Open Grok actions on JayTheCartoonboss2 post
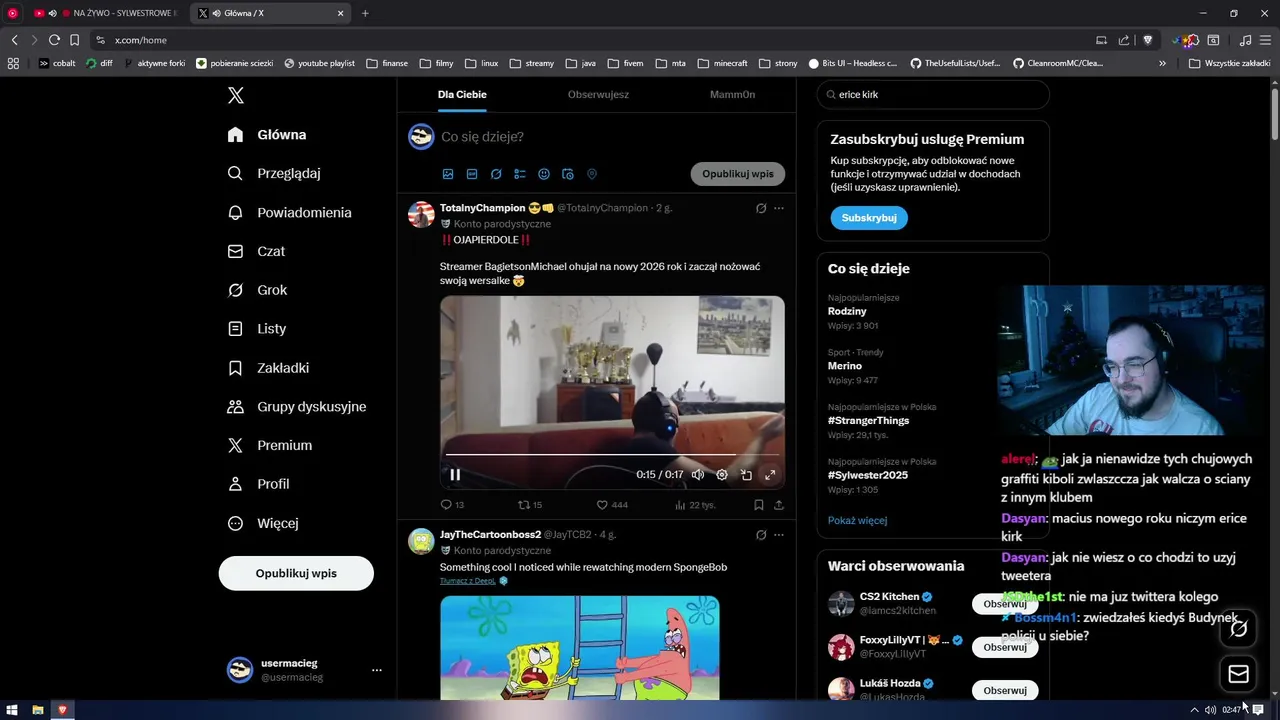Image resolution: width=1280 pixels, height=720 pixels. 761,535
